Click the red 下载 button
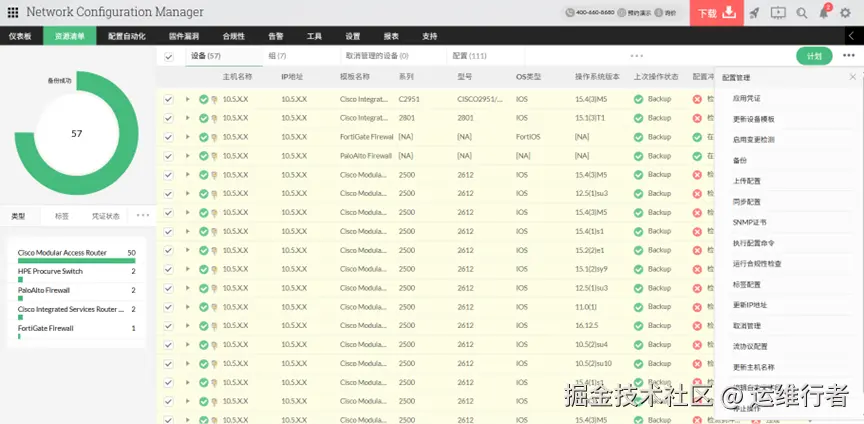The height and width of the screenshot is (424, 864). [x=716, y=13]
